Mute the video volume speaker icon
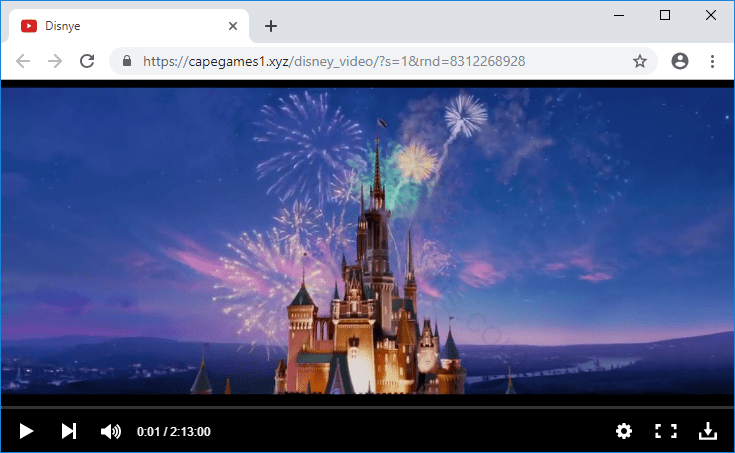This screenshot has width=735, height=453. point(111,431)
